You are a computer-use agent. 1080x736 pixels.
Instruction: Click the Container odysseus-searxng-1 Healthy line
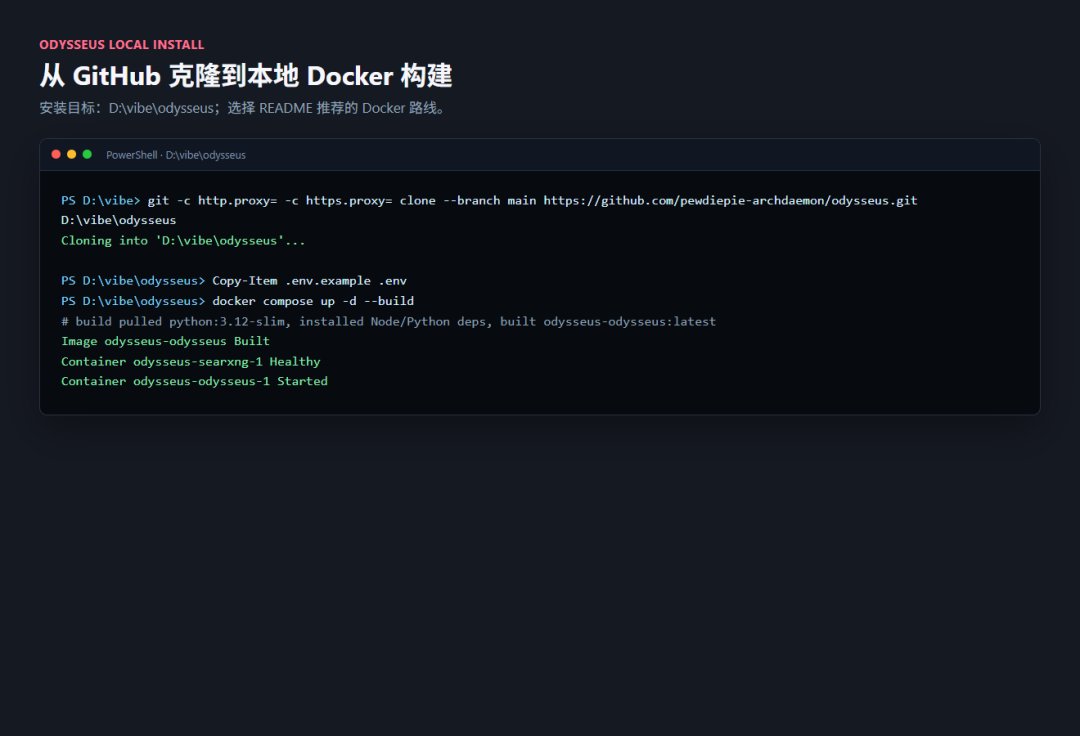[191, 361]
